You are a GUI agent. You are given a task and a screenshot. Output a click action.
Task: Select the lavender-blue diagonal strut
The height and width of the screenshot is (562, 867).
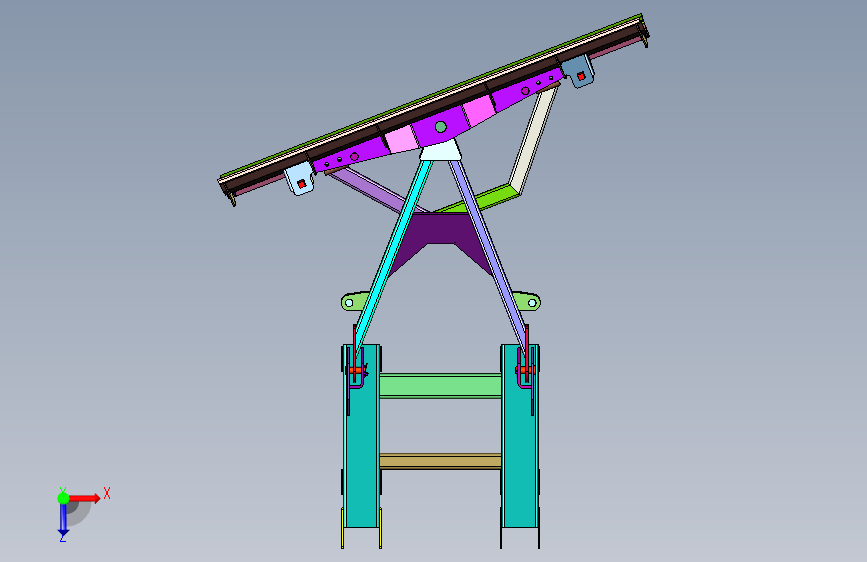pyautogui.click(x=487, y=254)
